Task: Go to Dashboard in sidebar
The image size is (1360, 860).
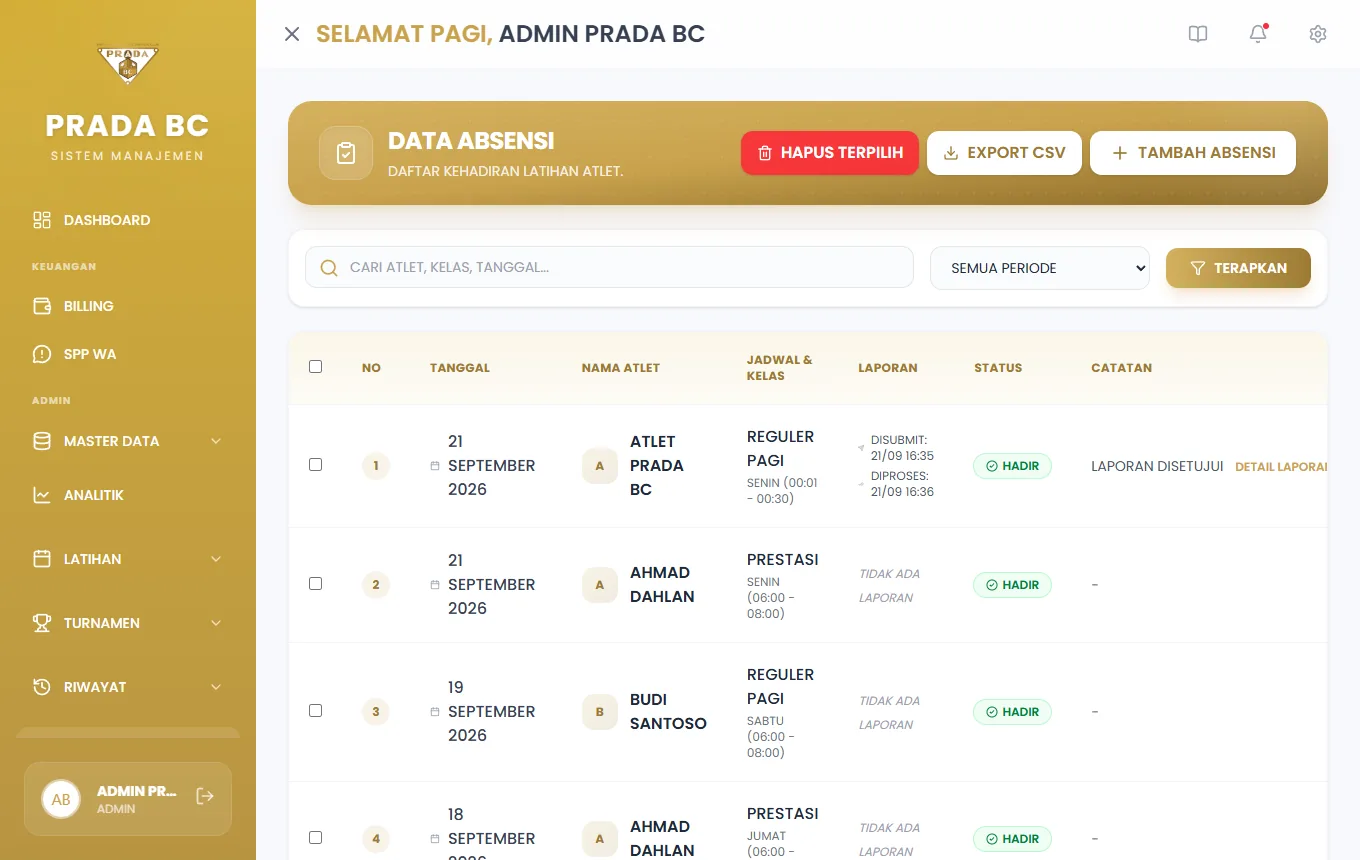Action: pos(127,220)
